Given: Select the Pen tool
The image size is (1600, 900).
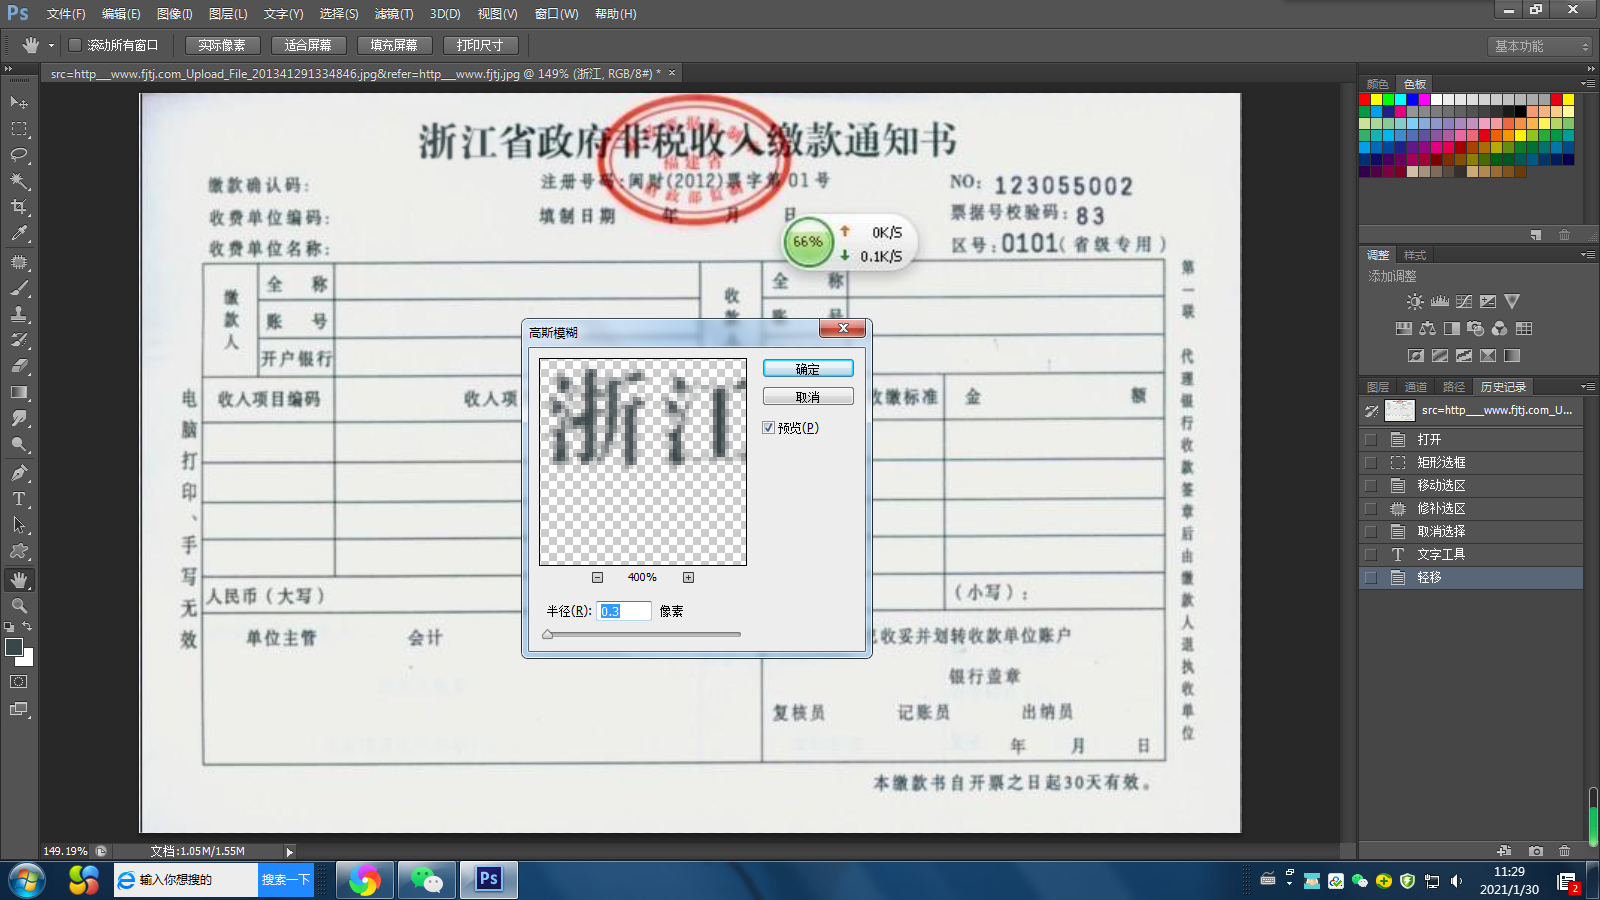Looking at the screenshot, I should tap(19, 473).
